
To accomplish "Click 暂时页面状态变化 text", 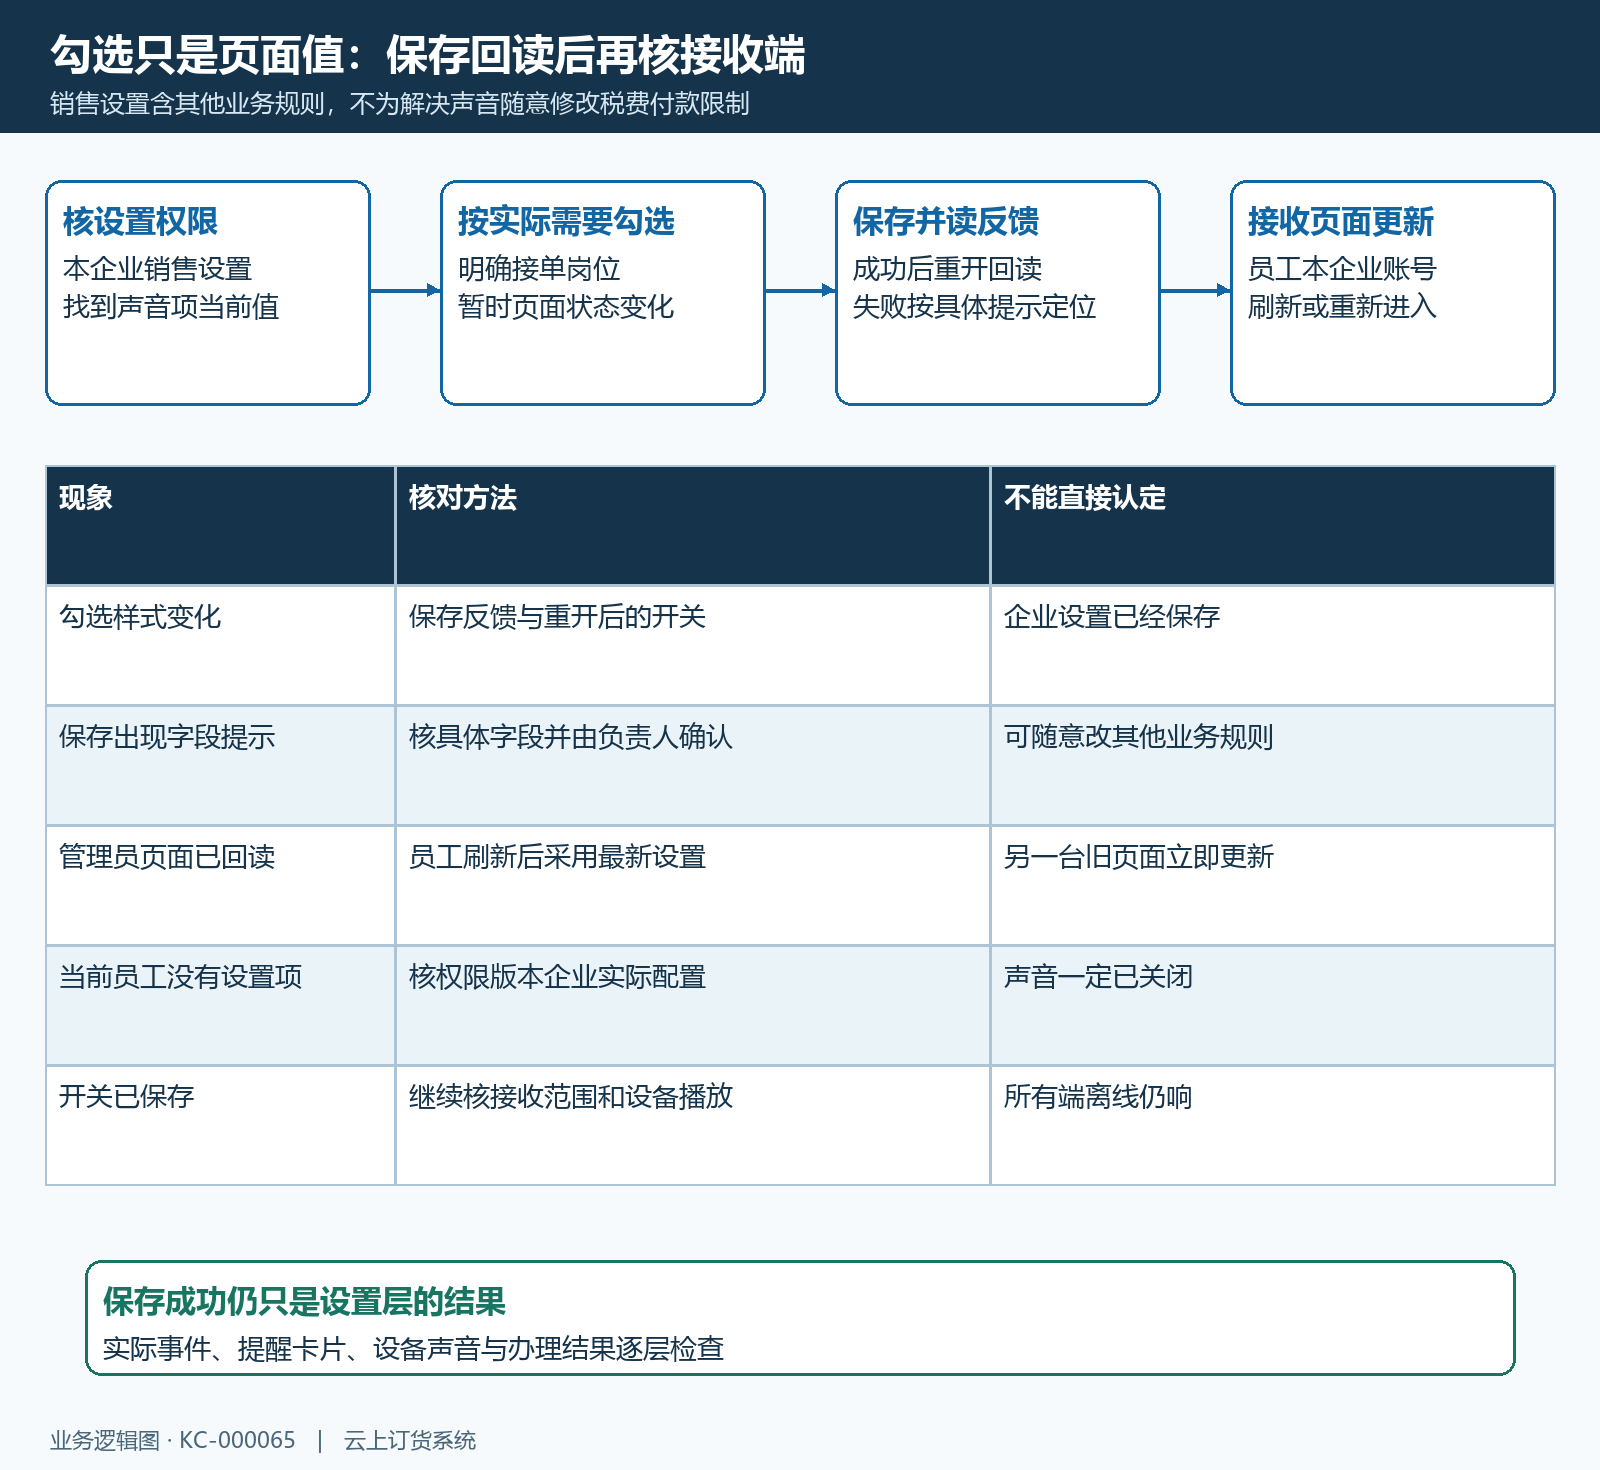I will [x=565, y=307].
